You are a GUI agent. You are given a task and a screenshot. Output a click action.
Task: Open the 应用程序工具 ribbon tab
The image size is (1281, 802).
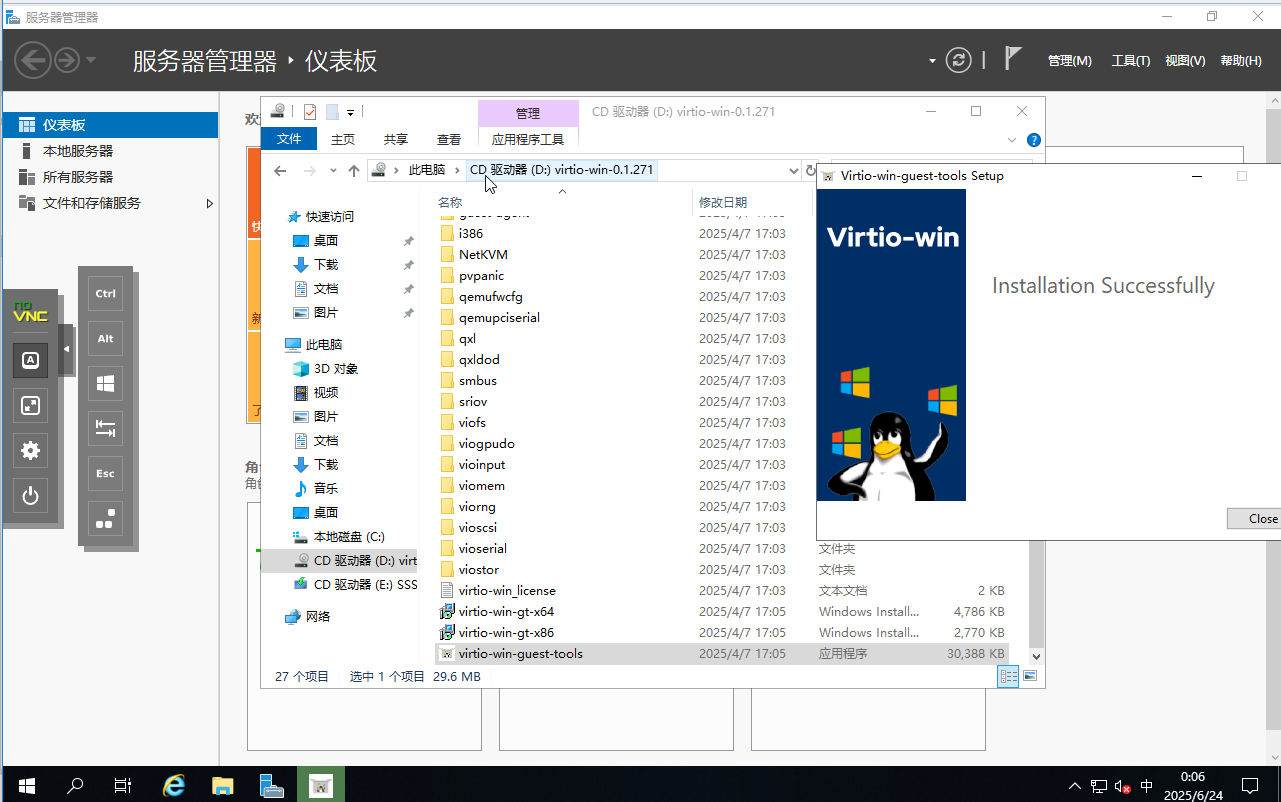point(528,140)
